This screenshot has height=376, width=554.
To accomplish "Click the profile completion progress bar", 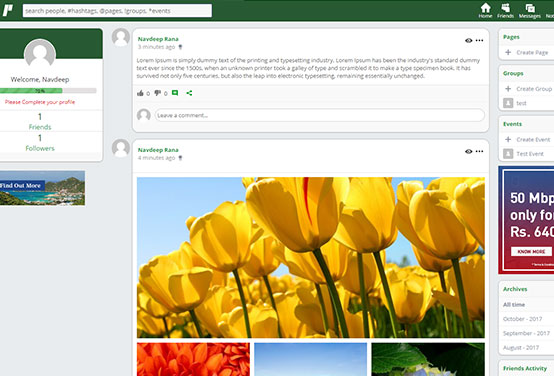I will (x=48, y=90).
